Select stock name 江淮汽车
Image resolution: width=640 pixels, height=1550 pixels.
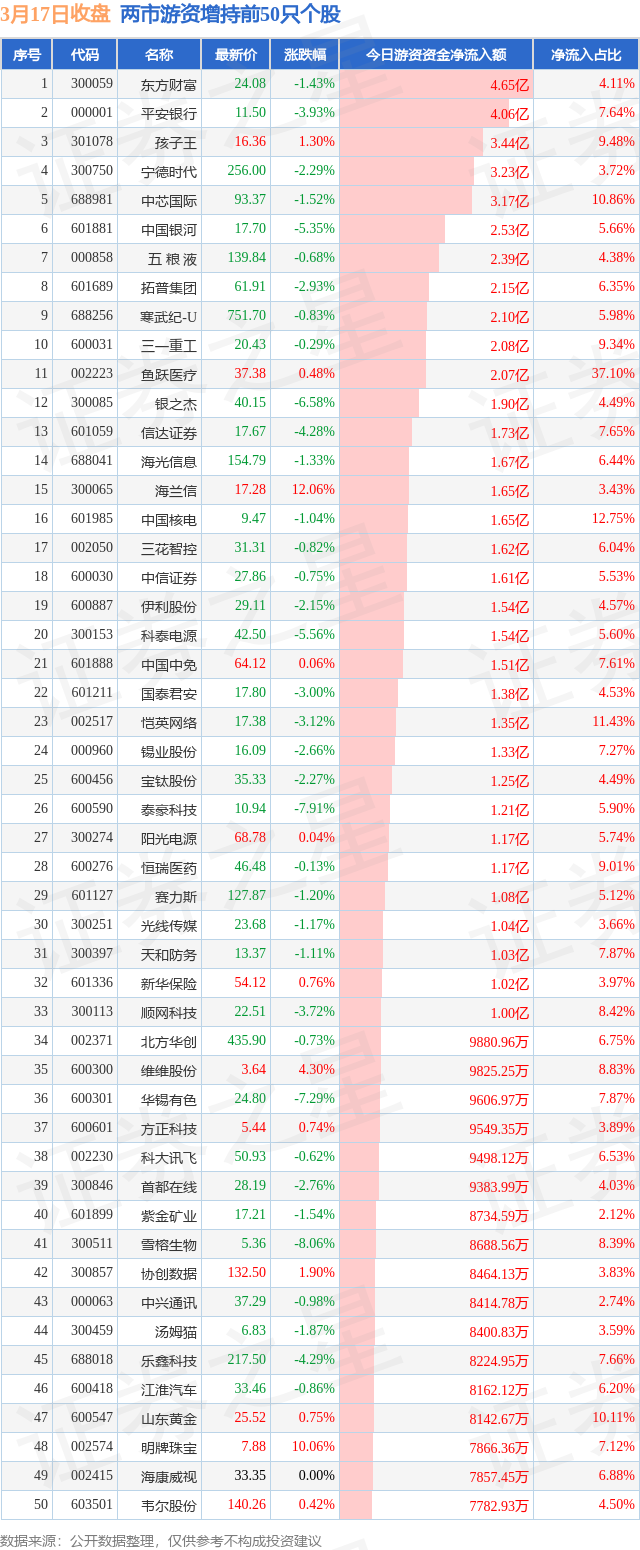tap(169, 1389)
